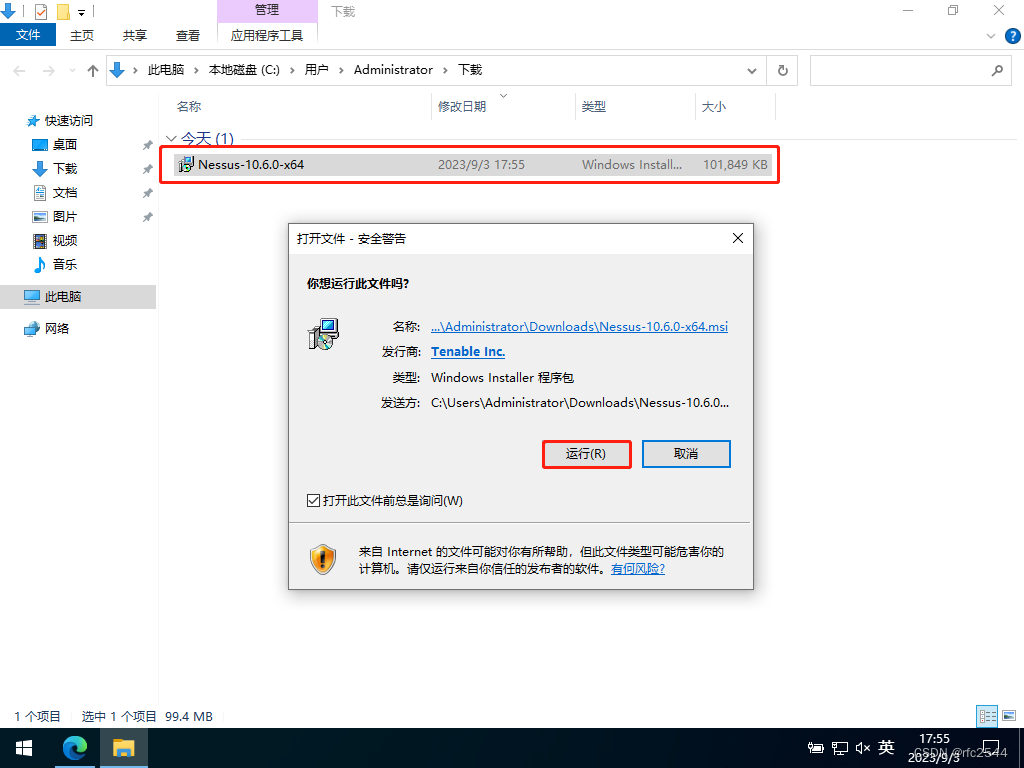1024x768 pixels.
Task: Click the Back navigation arrow
Action: coord(20,71)
